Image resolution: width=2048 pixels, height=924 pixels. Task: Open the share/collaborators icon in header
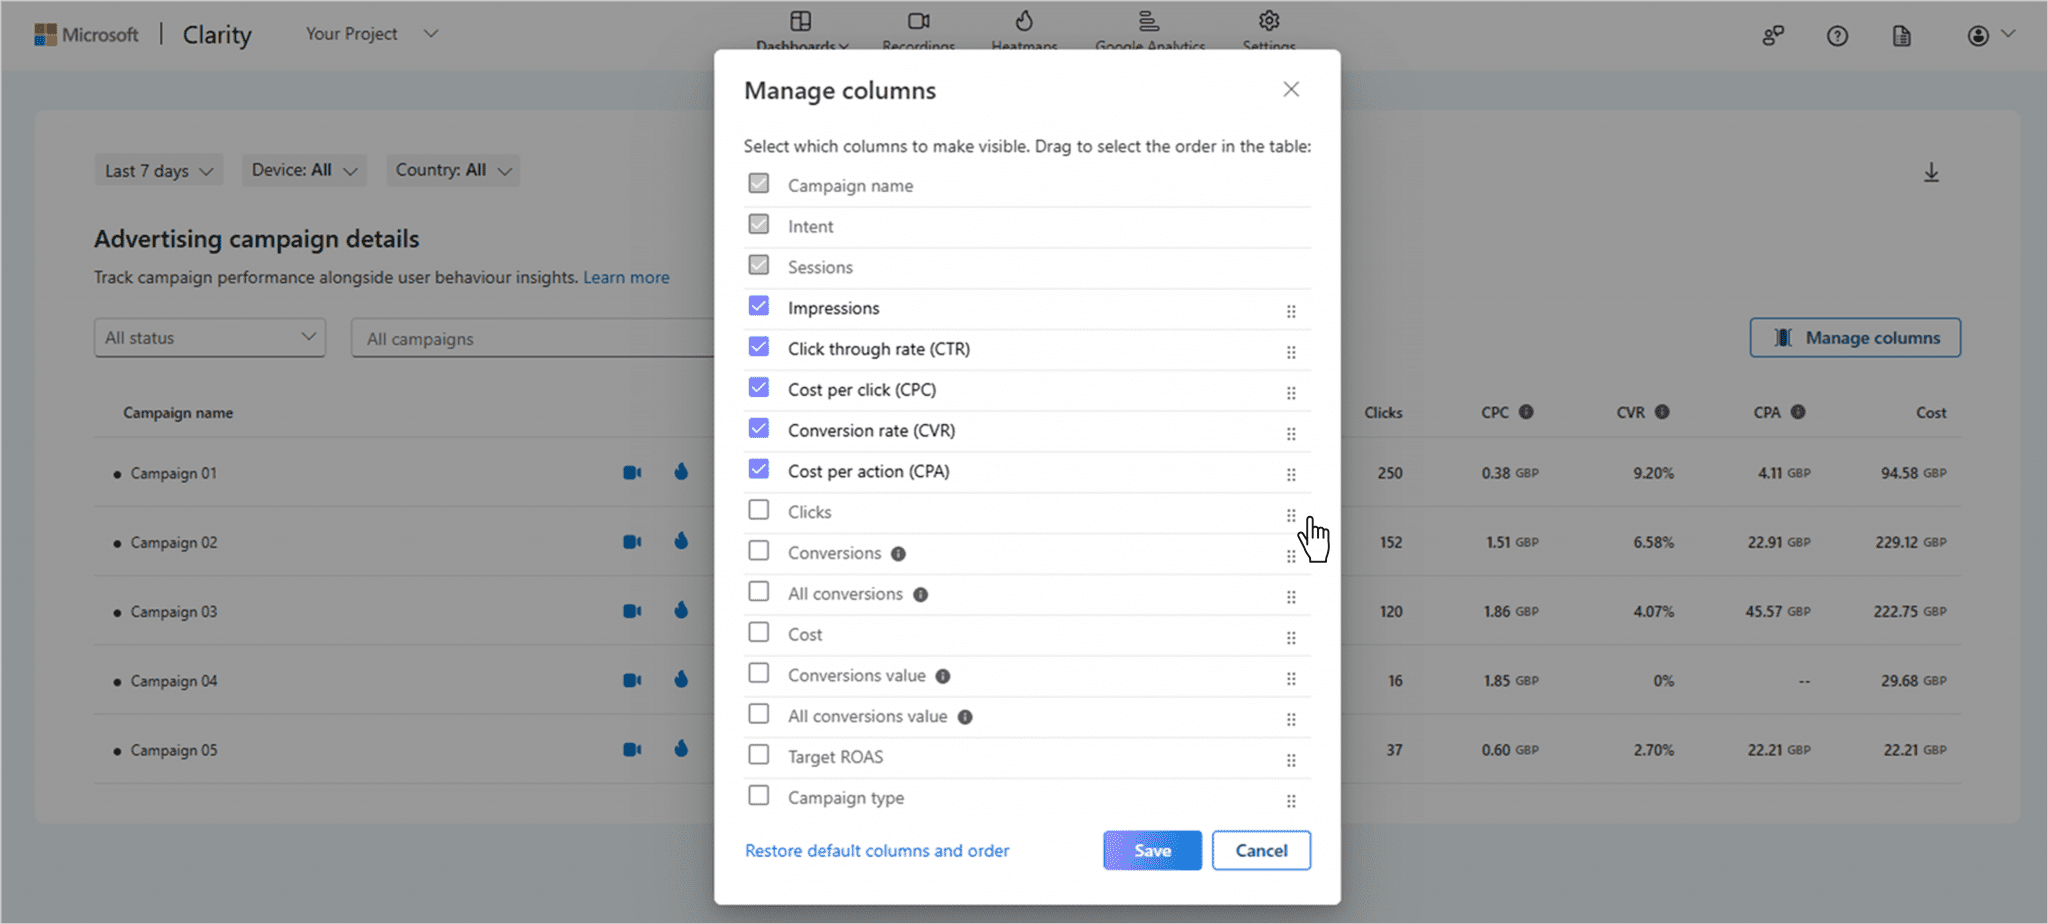pos(1773,36)
